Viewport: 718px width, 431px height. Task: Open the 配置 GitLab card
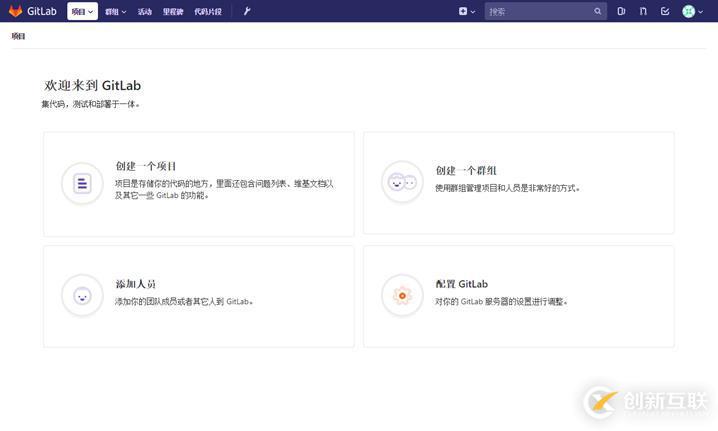coord(518,296)
